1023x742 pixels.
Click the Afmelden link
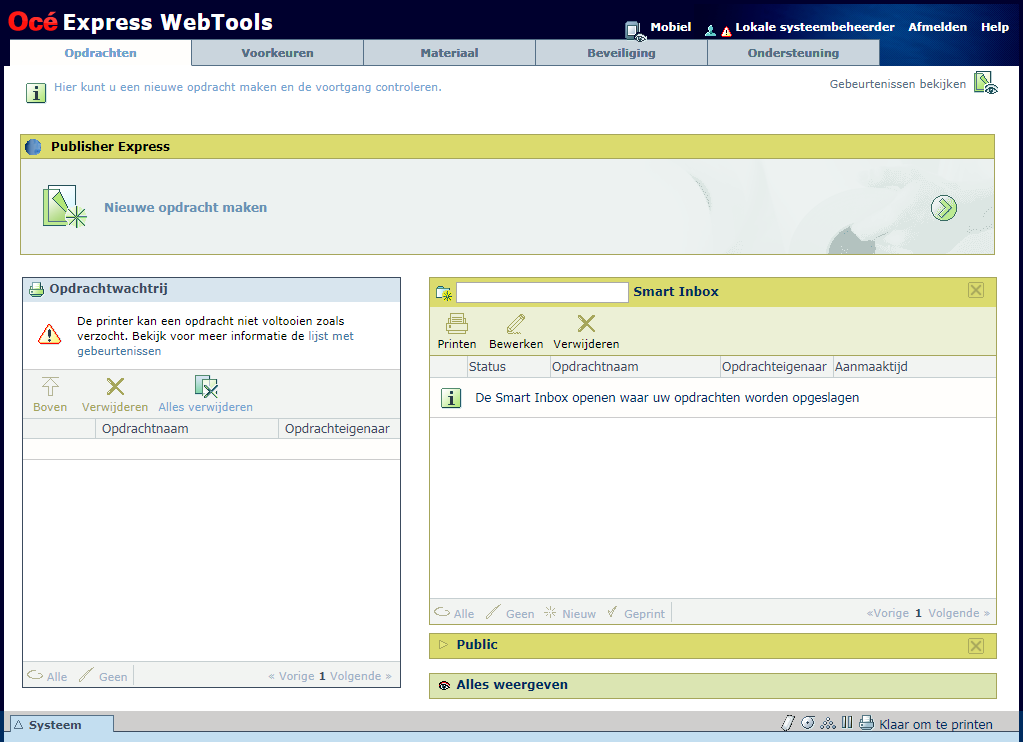(x=938, y=27)
